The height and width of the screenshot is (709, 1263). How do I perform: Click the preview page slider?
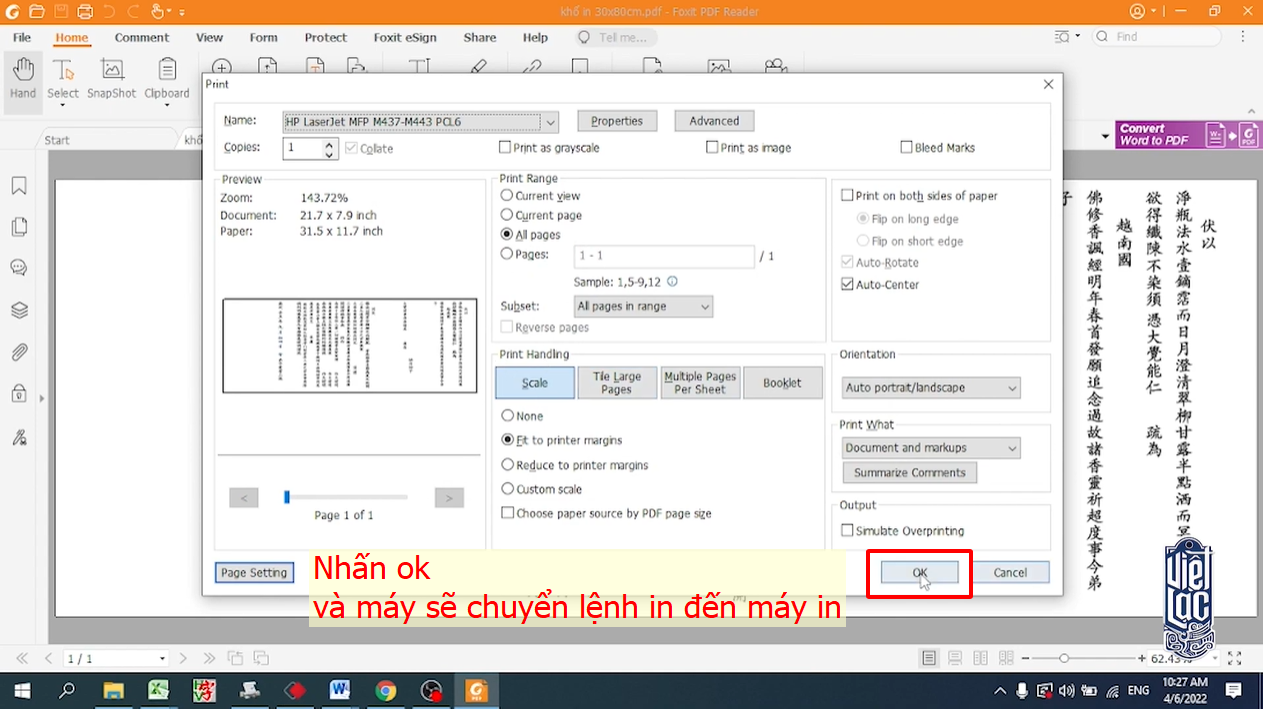click(346, 497)
